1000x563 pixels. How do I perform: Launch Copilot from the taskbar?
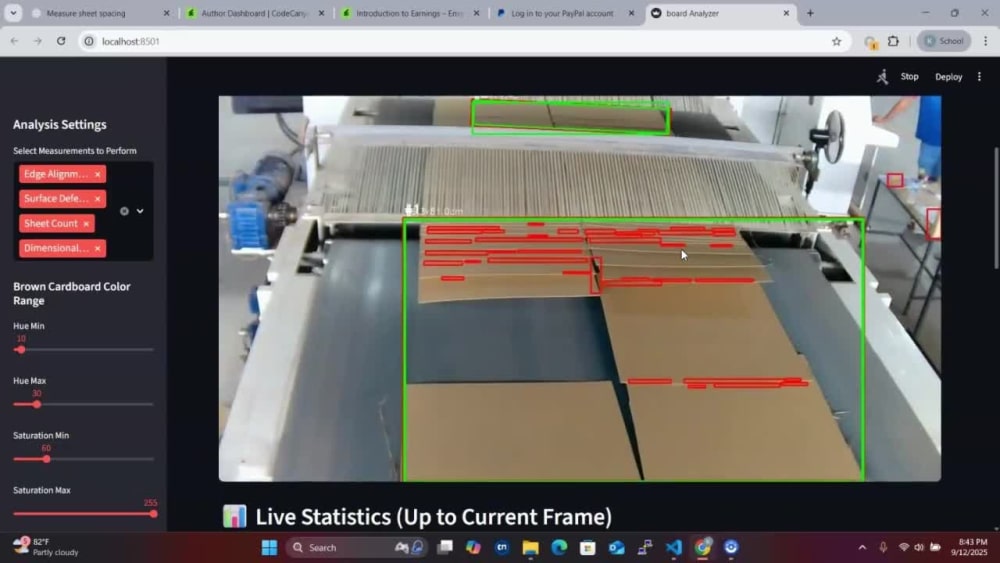473,547
